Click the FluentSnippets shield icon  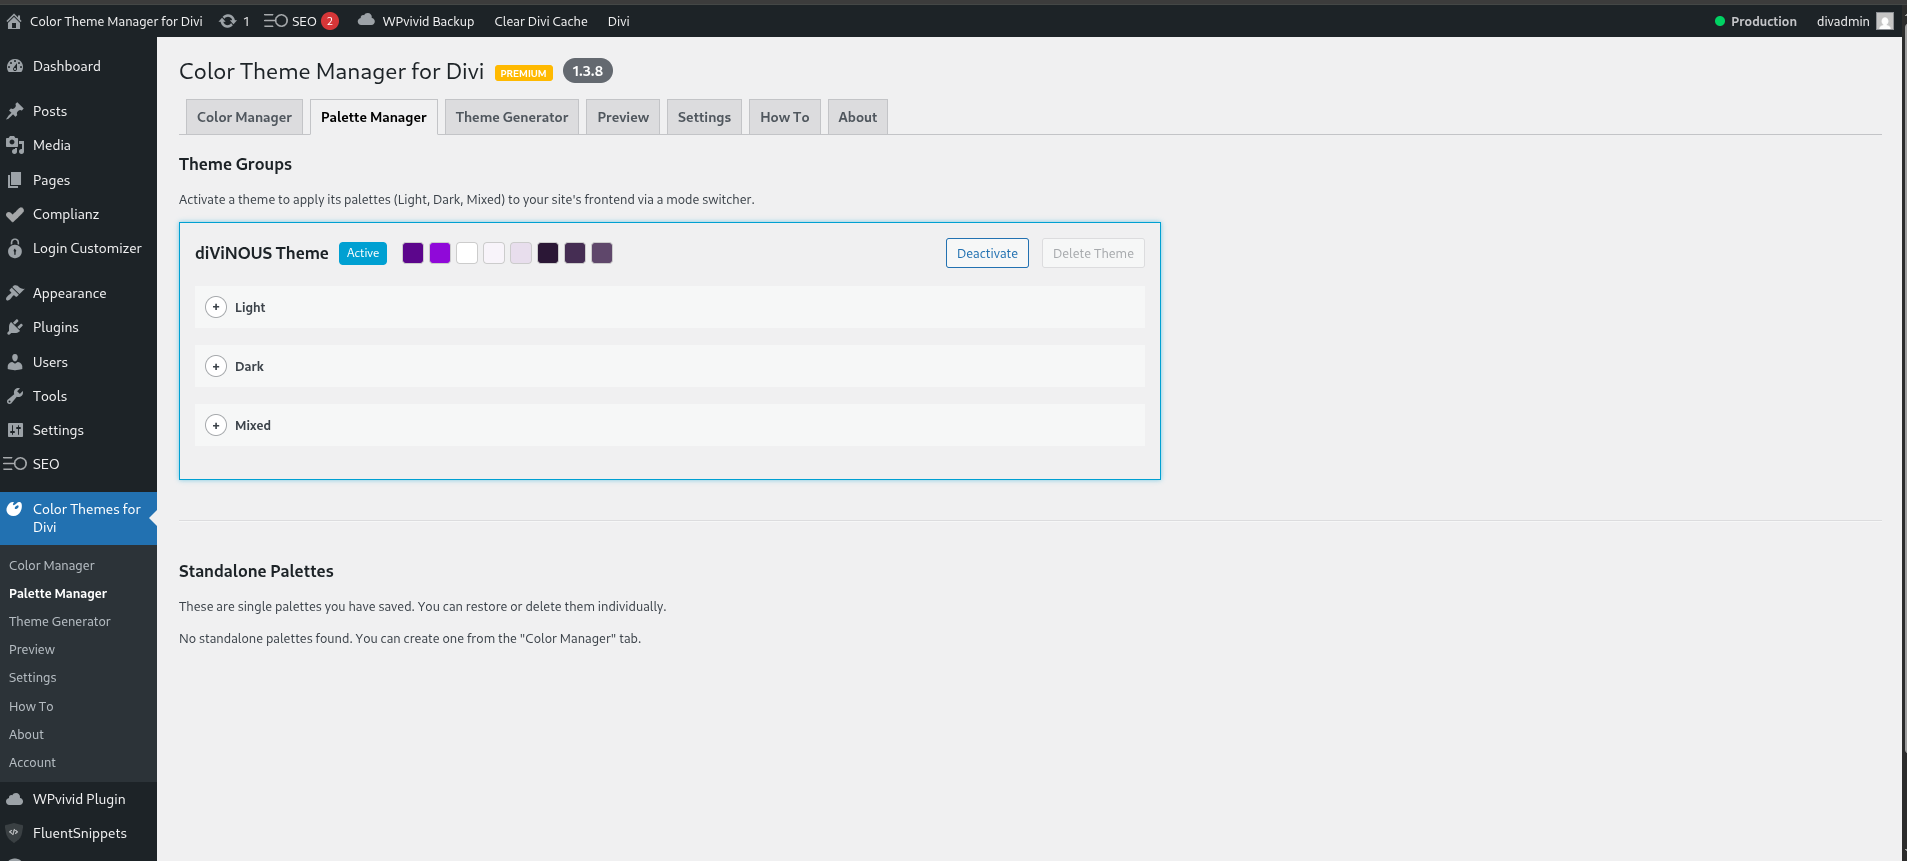coord(15,833)
